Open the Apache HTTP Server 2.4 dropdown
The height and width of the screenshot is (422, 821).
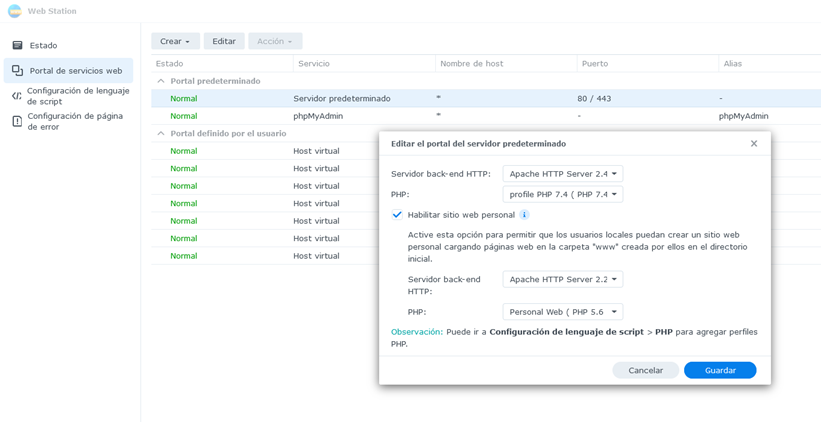click(x=562, y=174)
